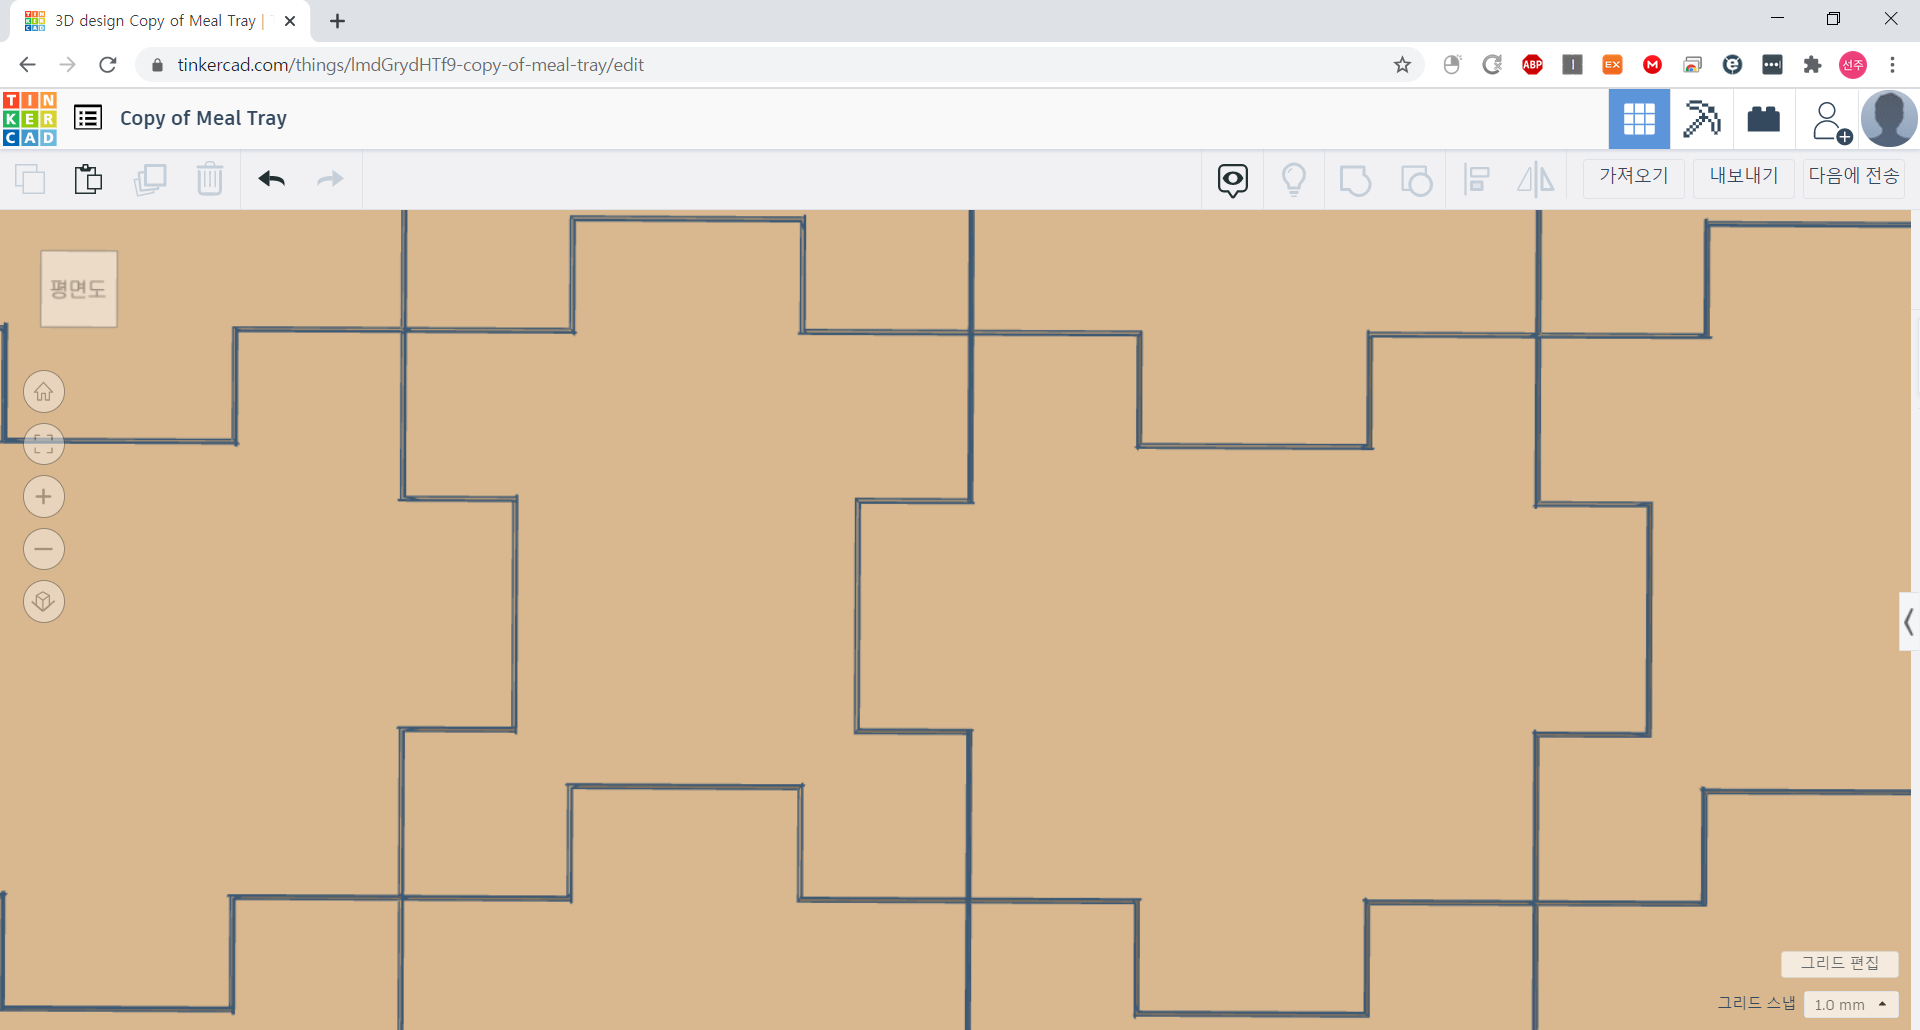The width and height of the screenshot is (1920, 1030).
Task: Click the zoom in plus button
Action: pyautogui.click(x=44, y=497)
